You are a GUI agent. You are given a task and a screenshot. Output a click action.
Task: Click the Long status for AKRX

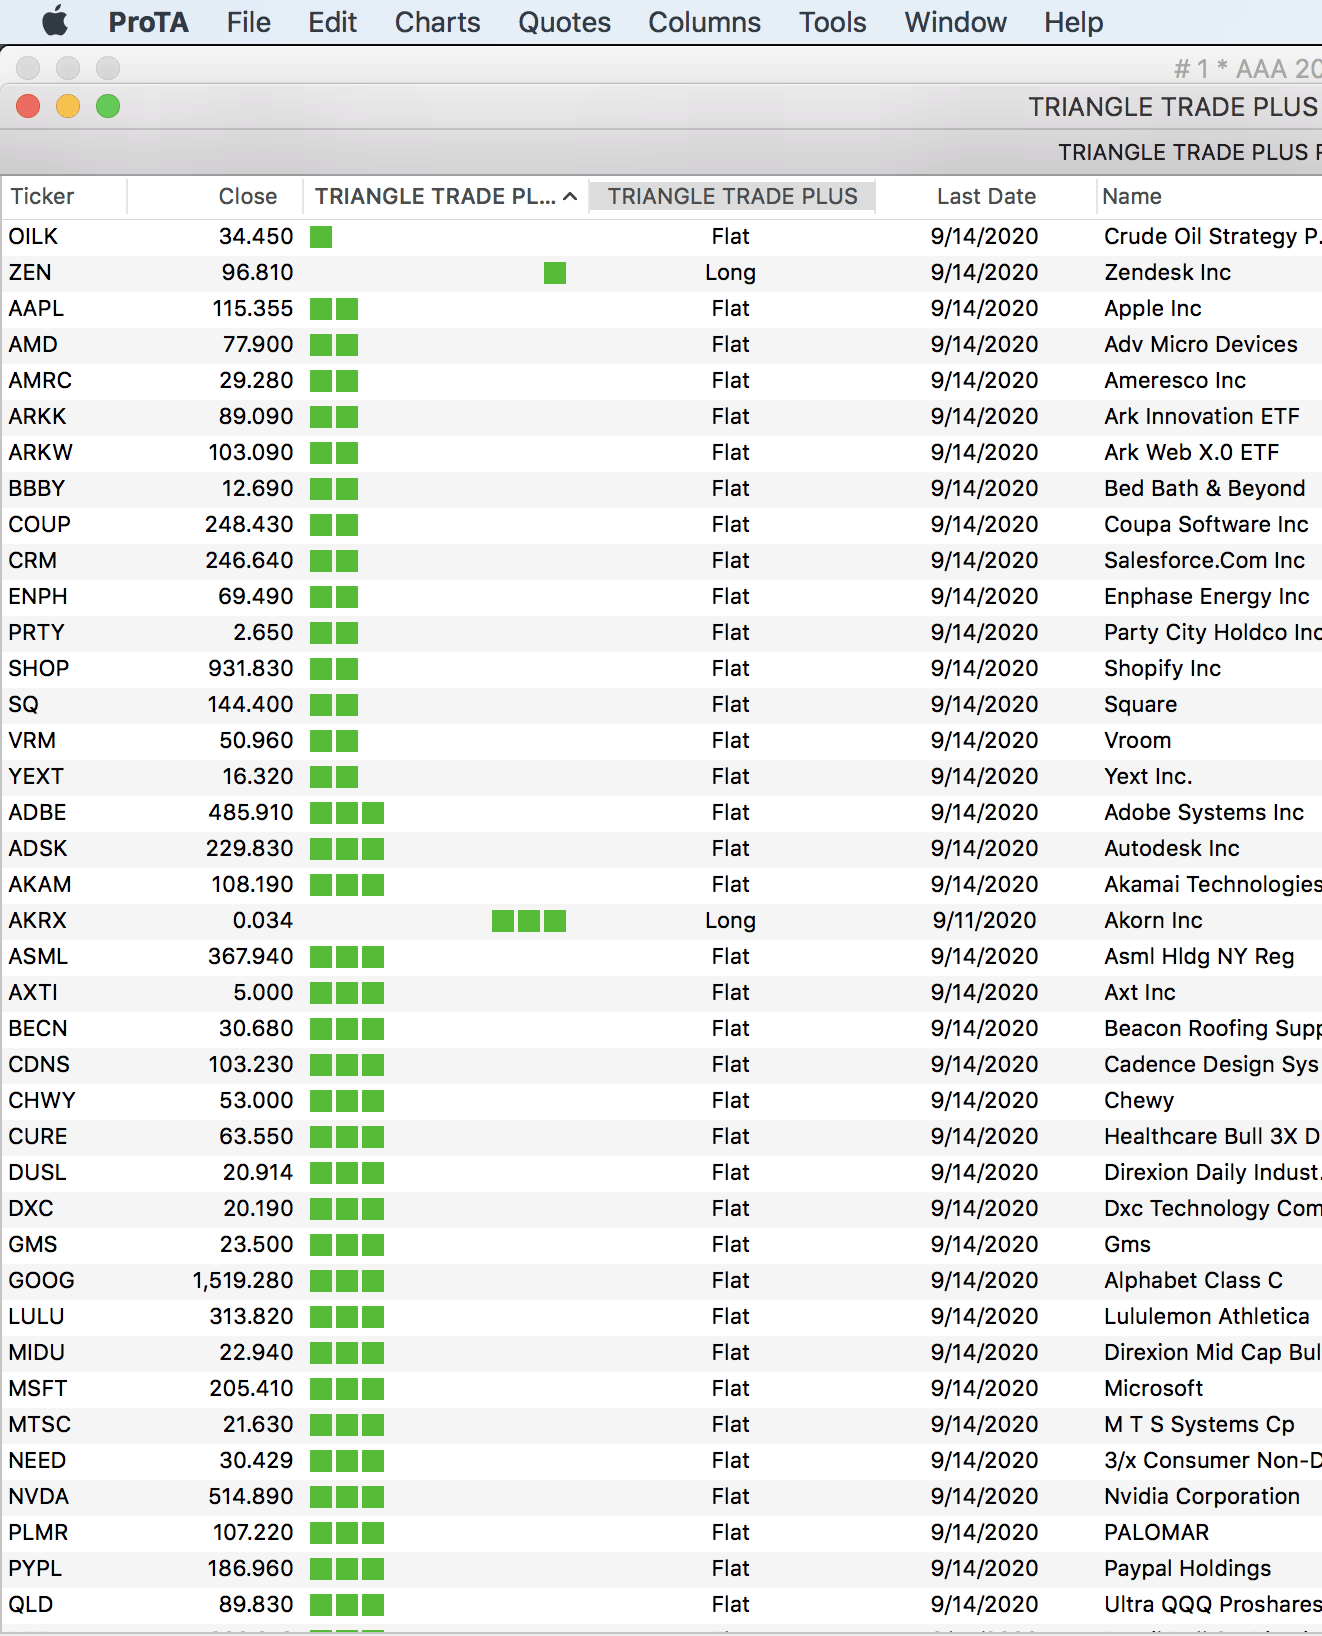pos(730,921)
